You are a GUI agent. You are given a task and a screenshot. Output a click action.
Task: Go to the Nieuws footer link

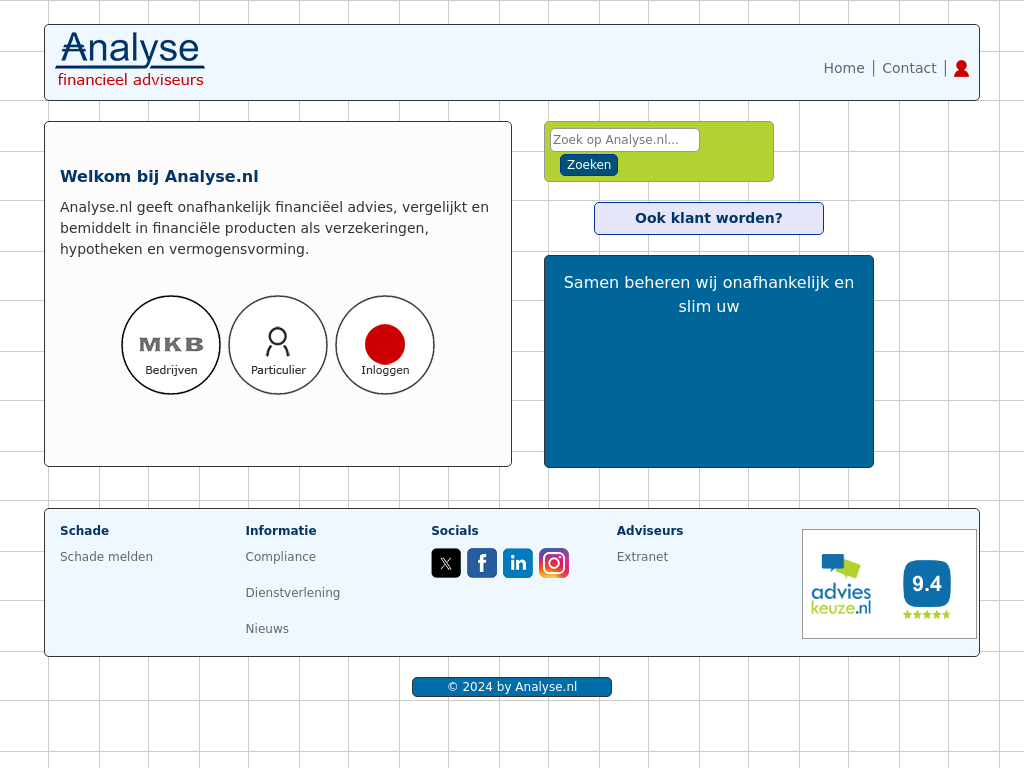coord(267,629)
